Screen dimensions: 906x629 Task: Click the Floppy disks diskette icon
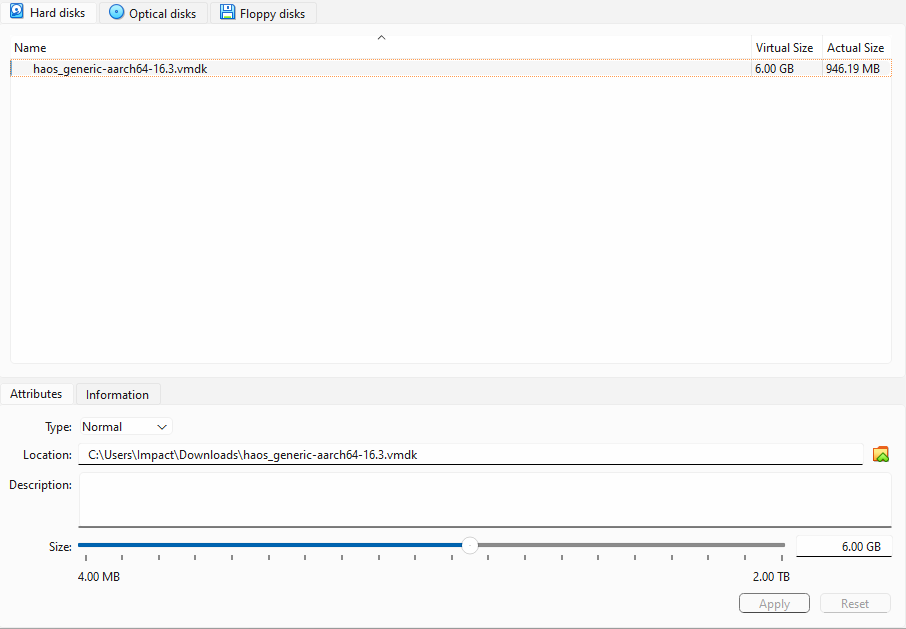point(228,13)
